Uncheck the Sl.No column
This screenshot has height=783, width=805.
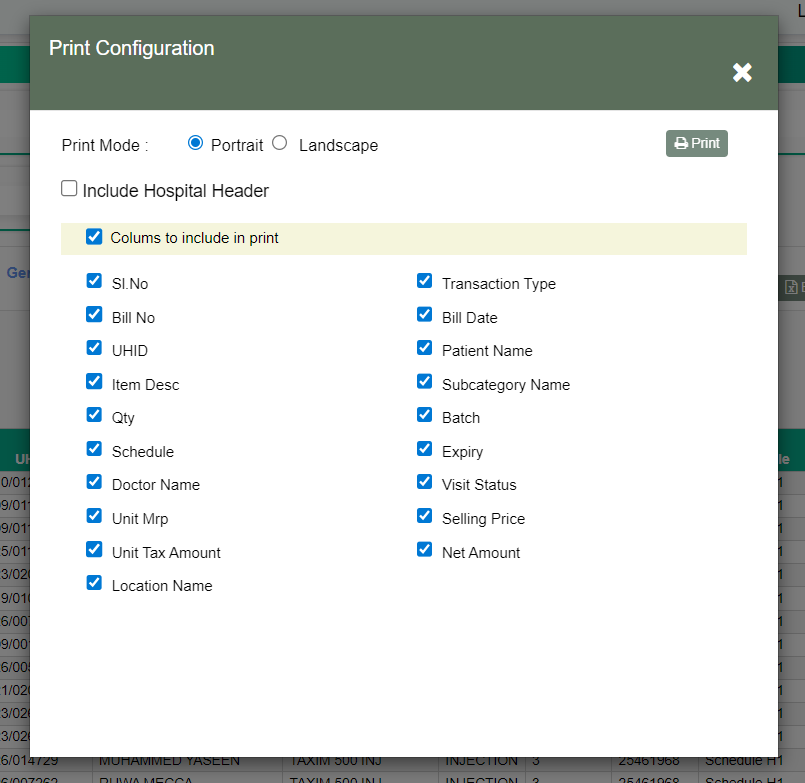(x=94, y=280)
